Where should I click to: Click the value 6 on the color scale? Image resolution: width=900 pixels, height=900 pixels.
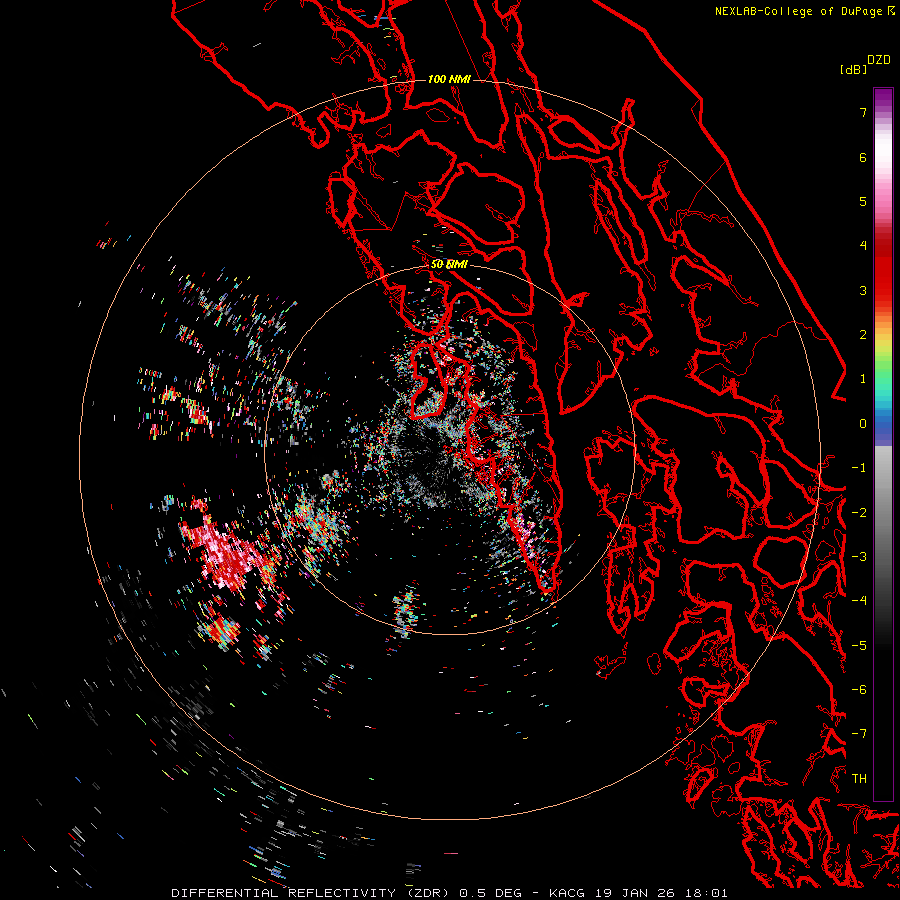(863, 157)
